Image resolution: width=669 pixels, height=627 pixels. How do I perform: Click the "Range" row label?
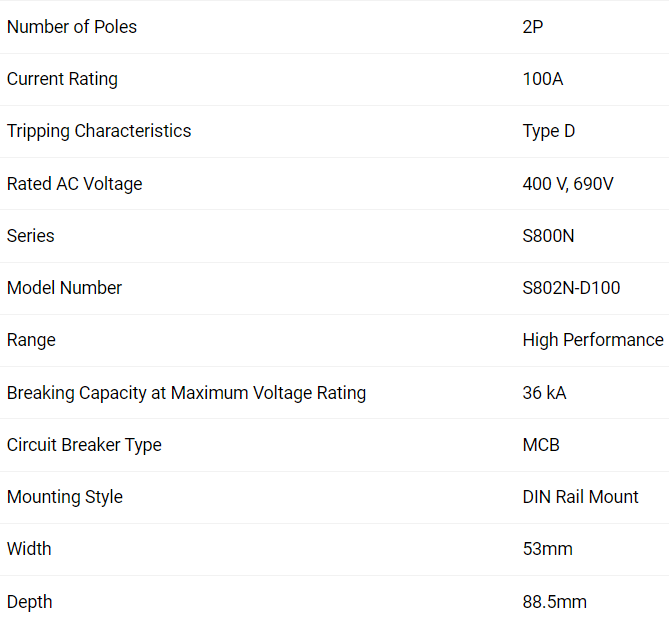point(31,340)
